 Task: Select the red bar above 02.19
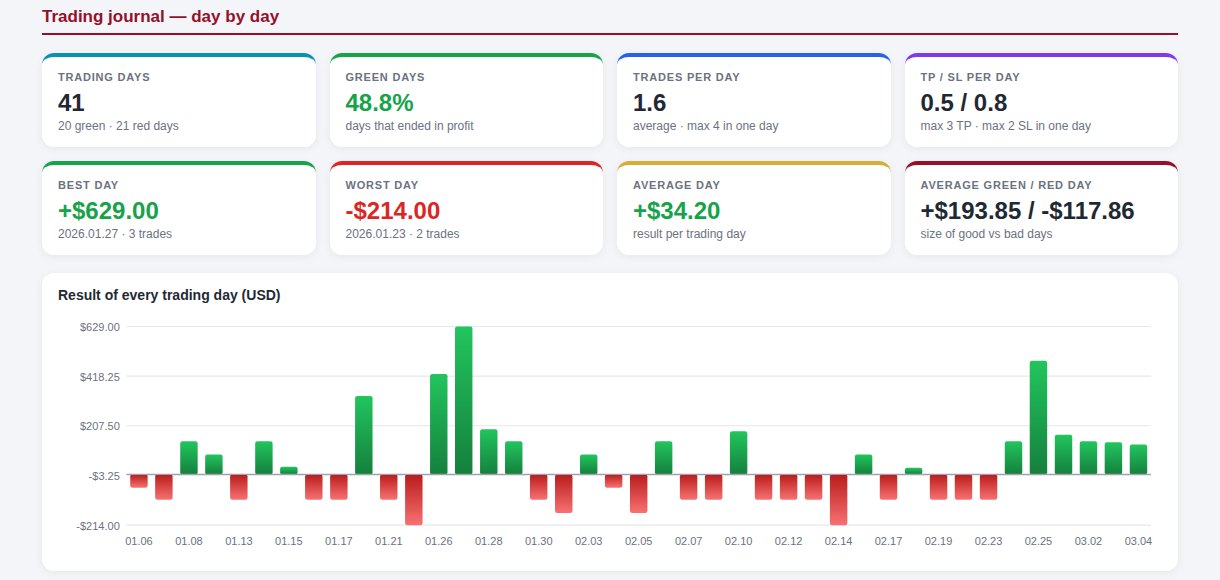coord(939,487)
